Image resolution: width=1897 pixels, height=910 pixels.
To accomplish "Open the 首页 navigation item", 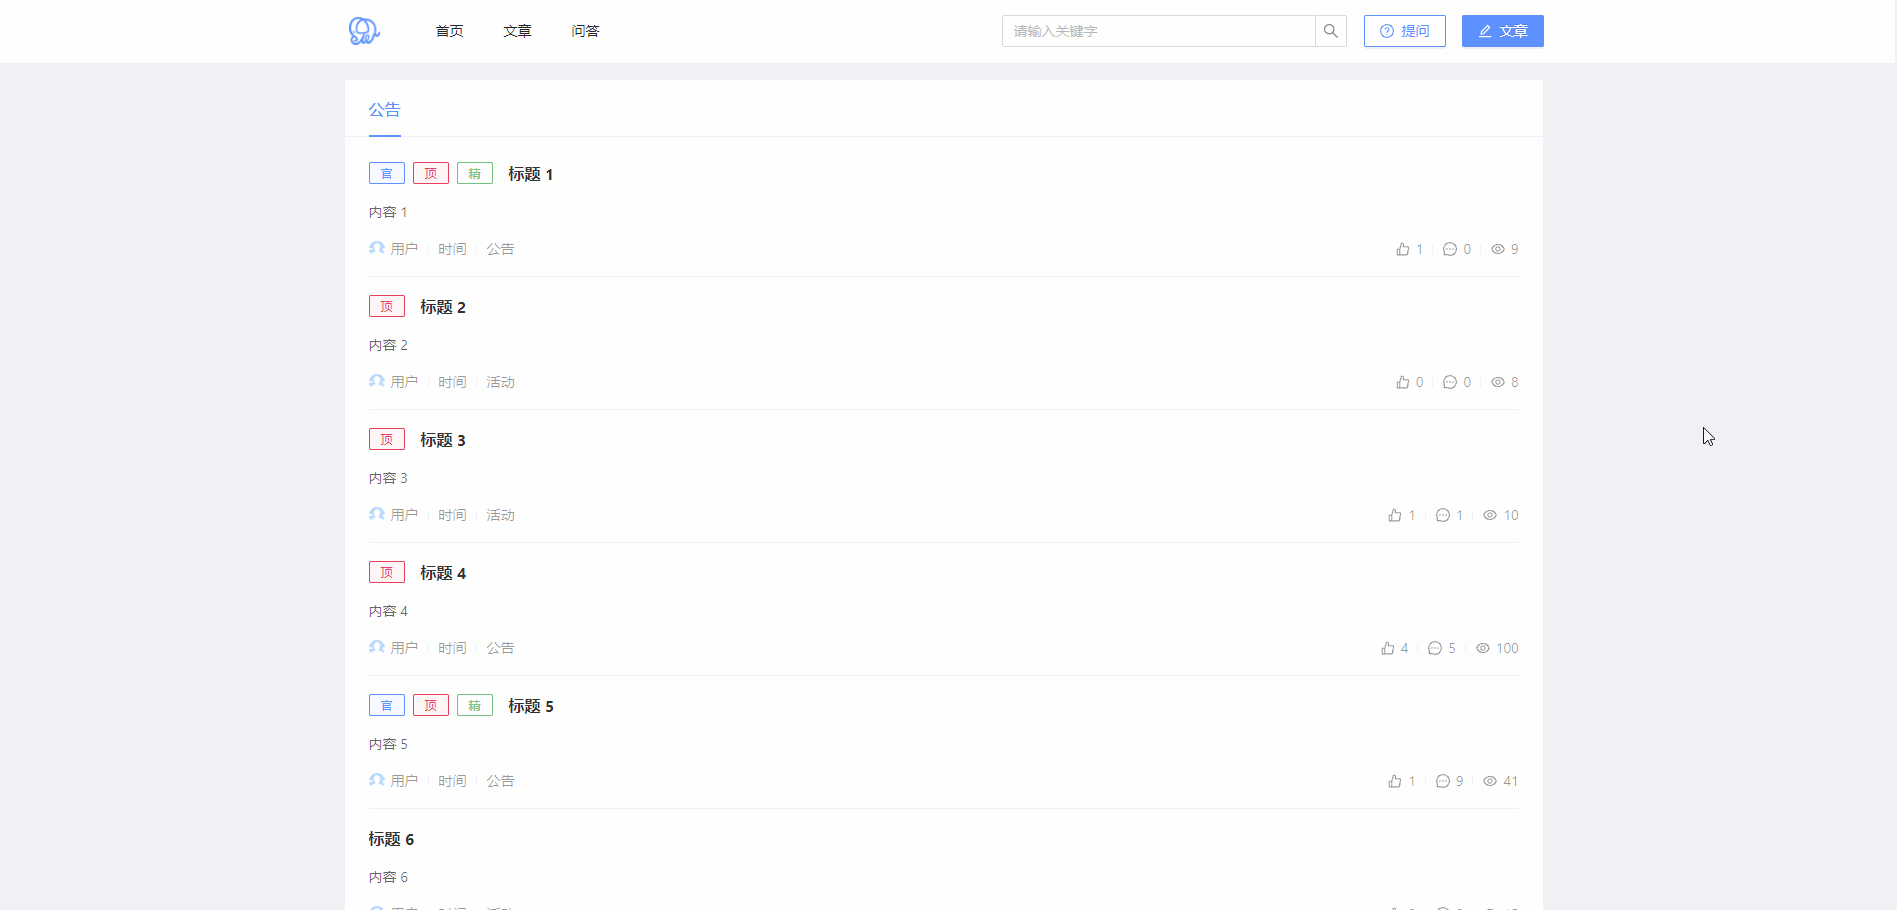I will [450, 31].
